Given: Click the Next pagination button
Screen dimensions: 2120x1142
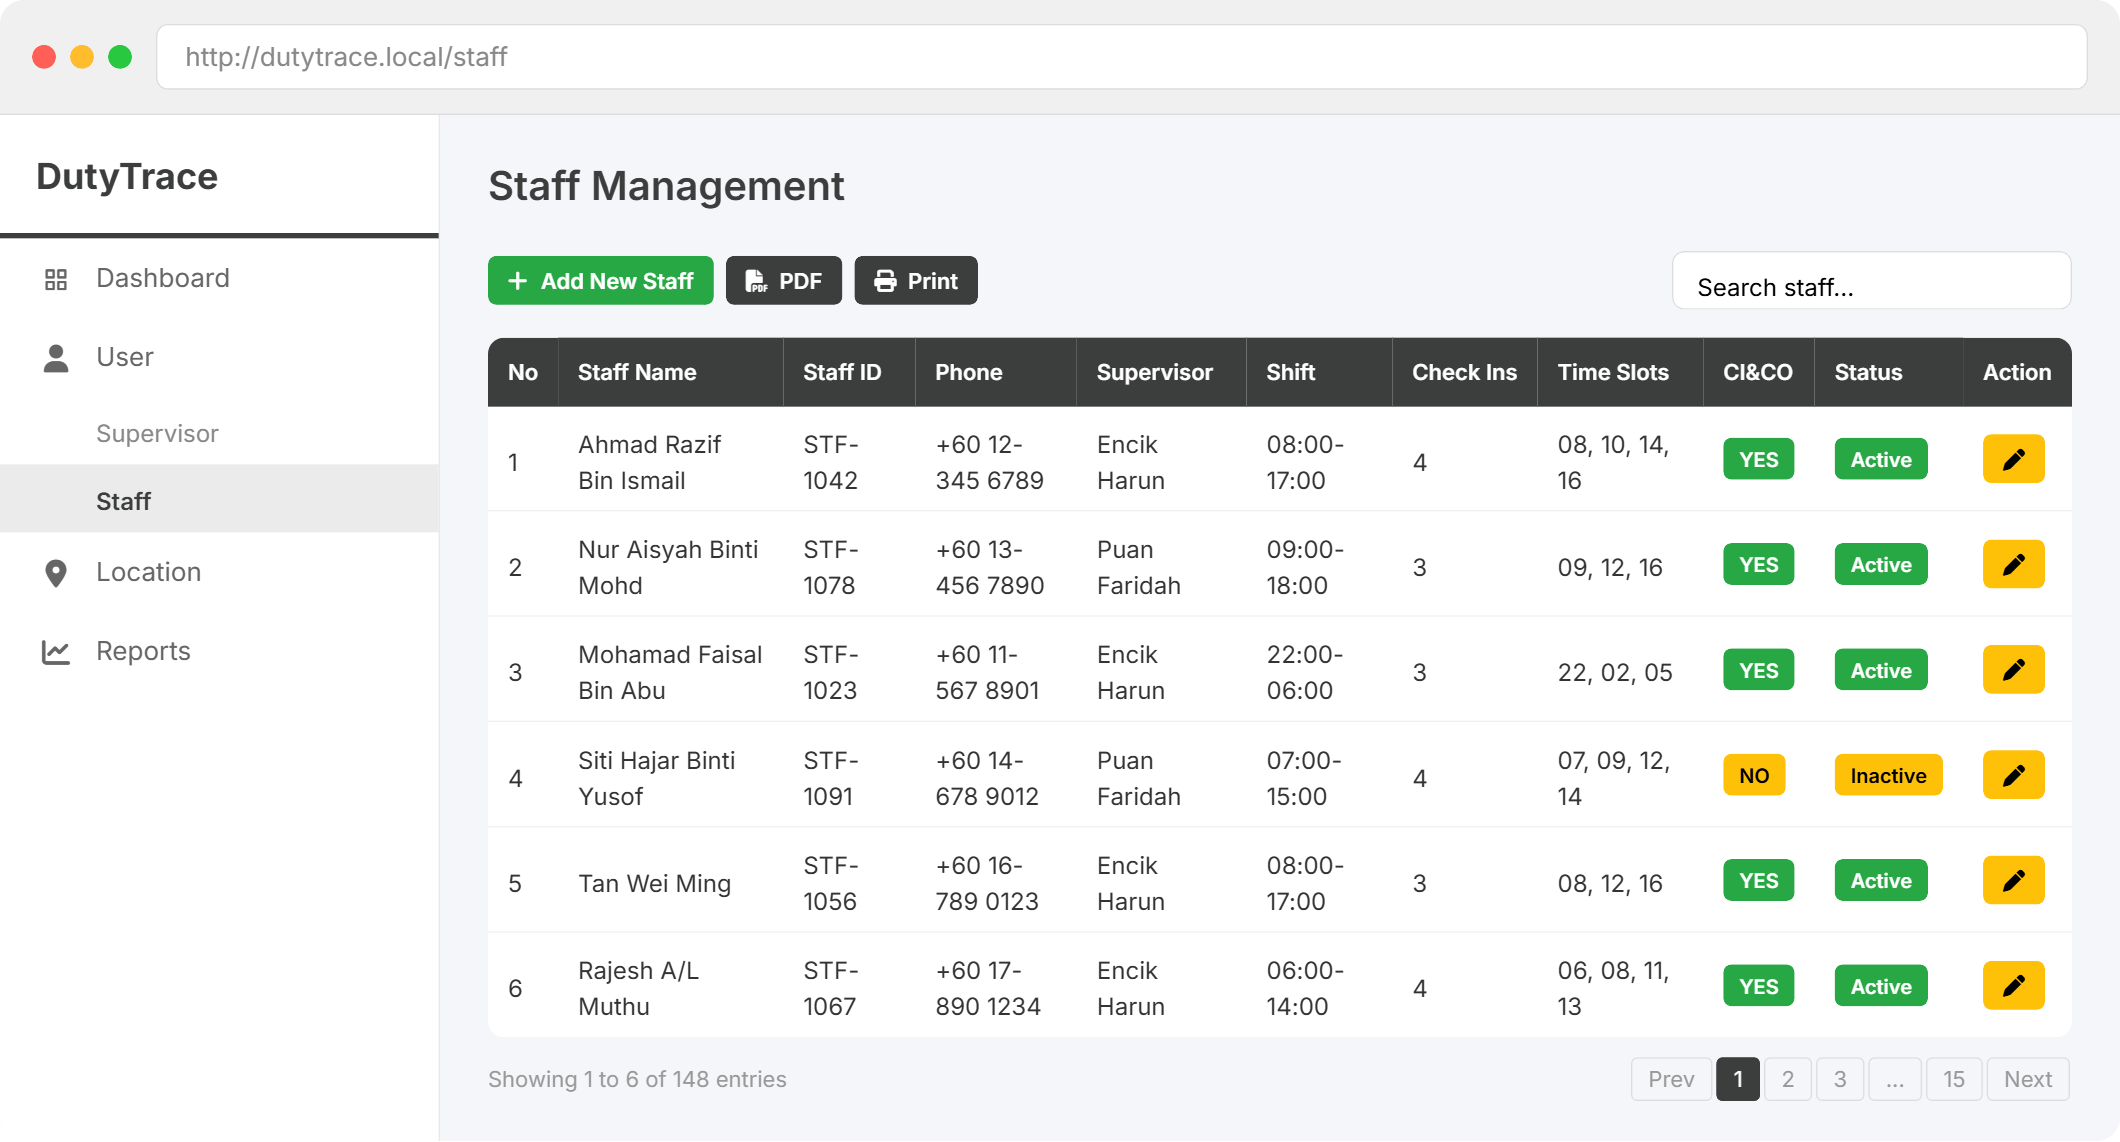Looking at the screenshot, I should [x=2027, y=1079].
